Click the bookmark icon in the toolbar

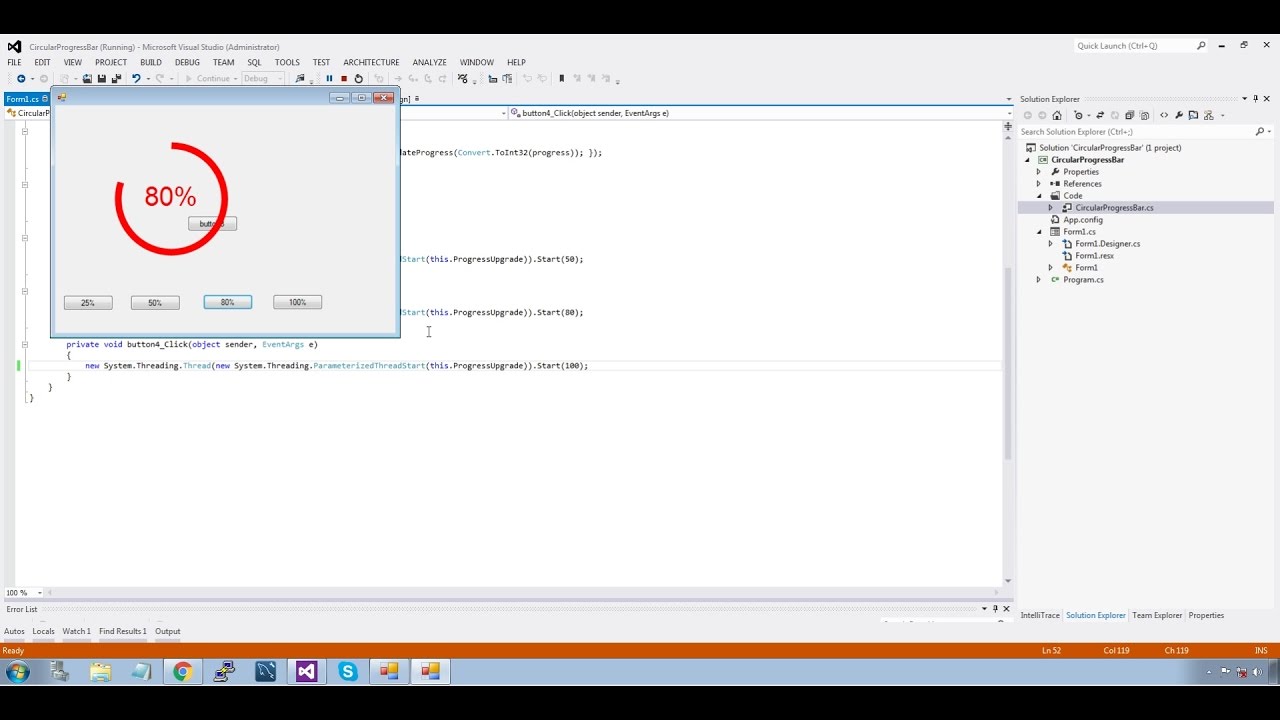coord(561,79)
